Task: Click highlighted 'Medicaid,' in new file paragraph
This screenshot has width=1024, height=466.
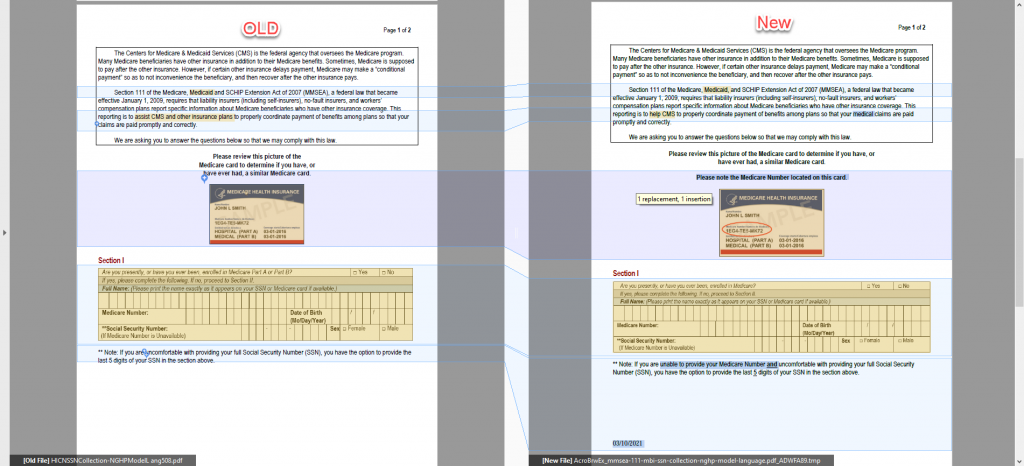Action: click(x=716, y=89)
